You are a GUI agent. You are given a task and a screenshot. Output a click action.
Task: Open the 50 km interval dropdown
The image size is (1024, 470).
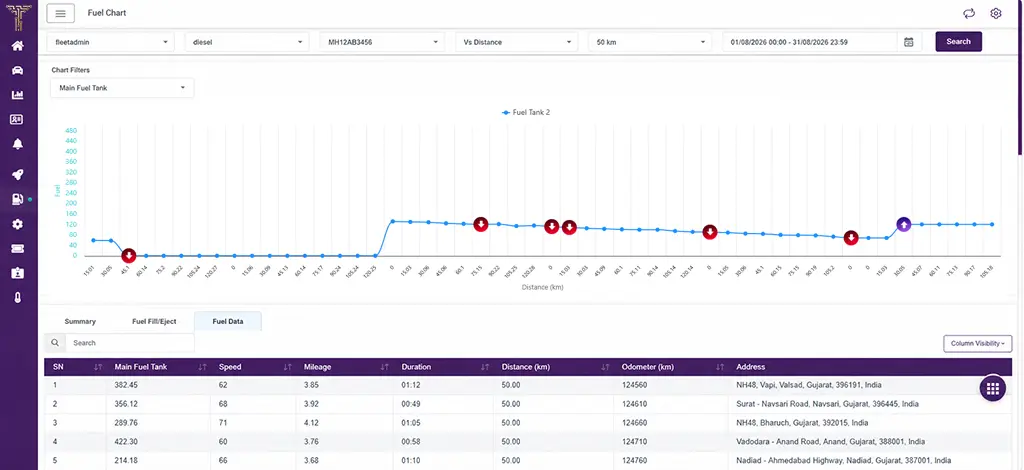[x=650, y=42]
